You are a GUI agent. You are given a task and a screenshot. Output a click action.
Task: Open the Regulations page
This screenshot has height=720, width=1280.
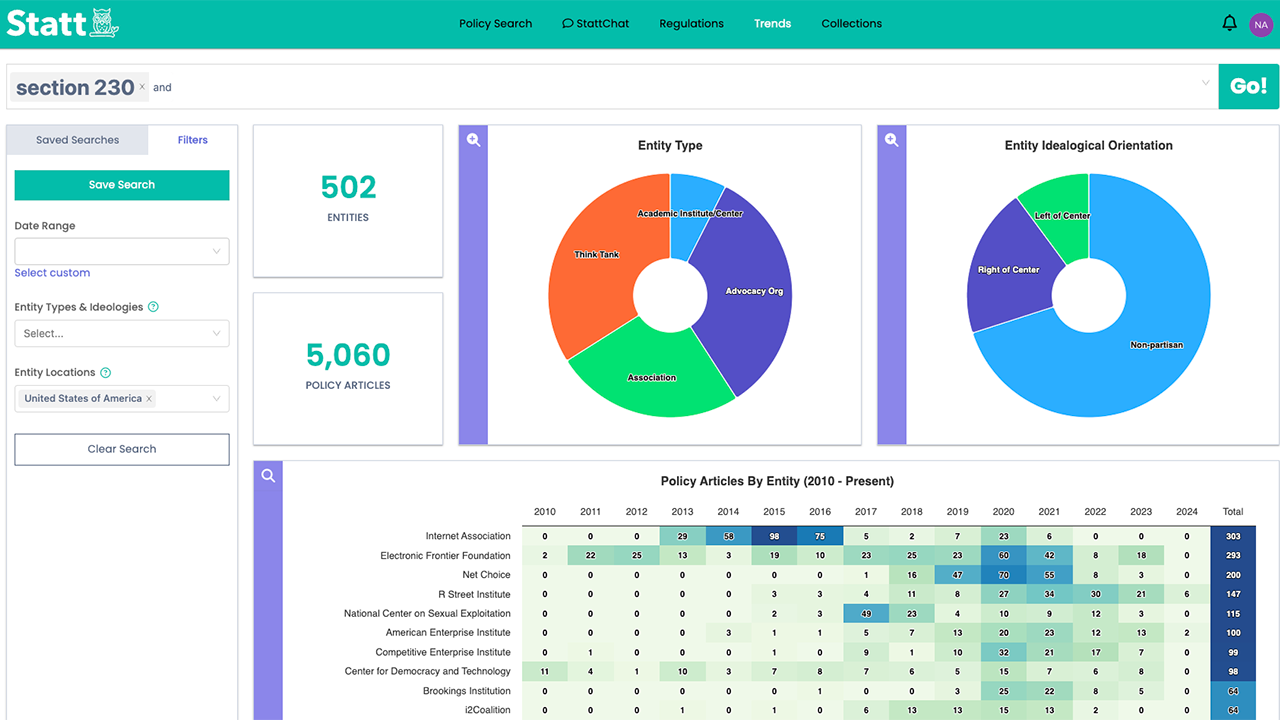click(x=691, y=24)
